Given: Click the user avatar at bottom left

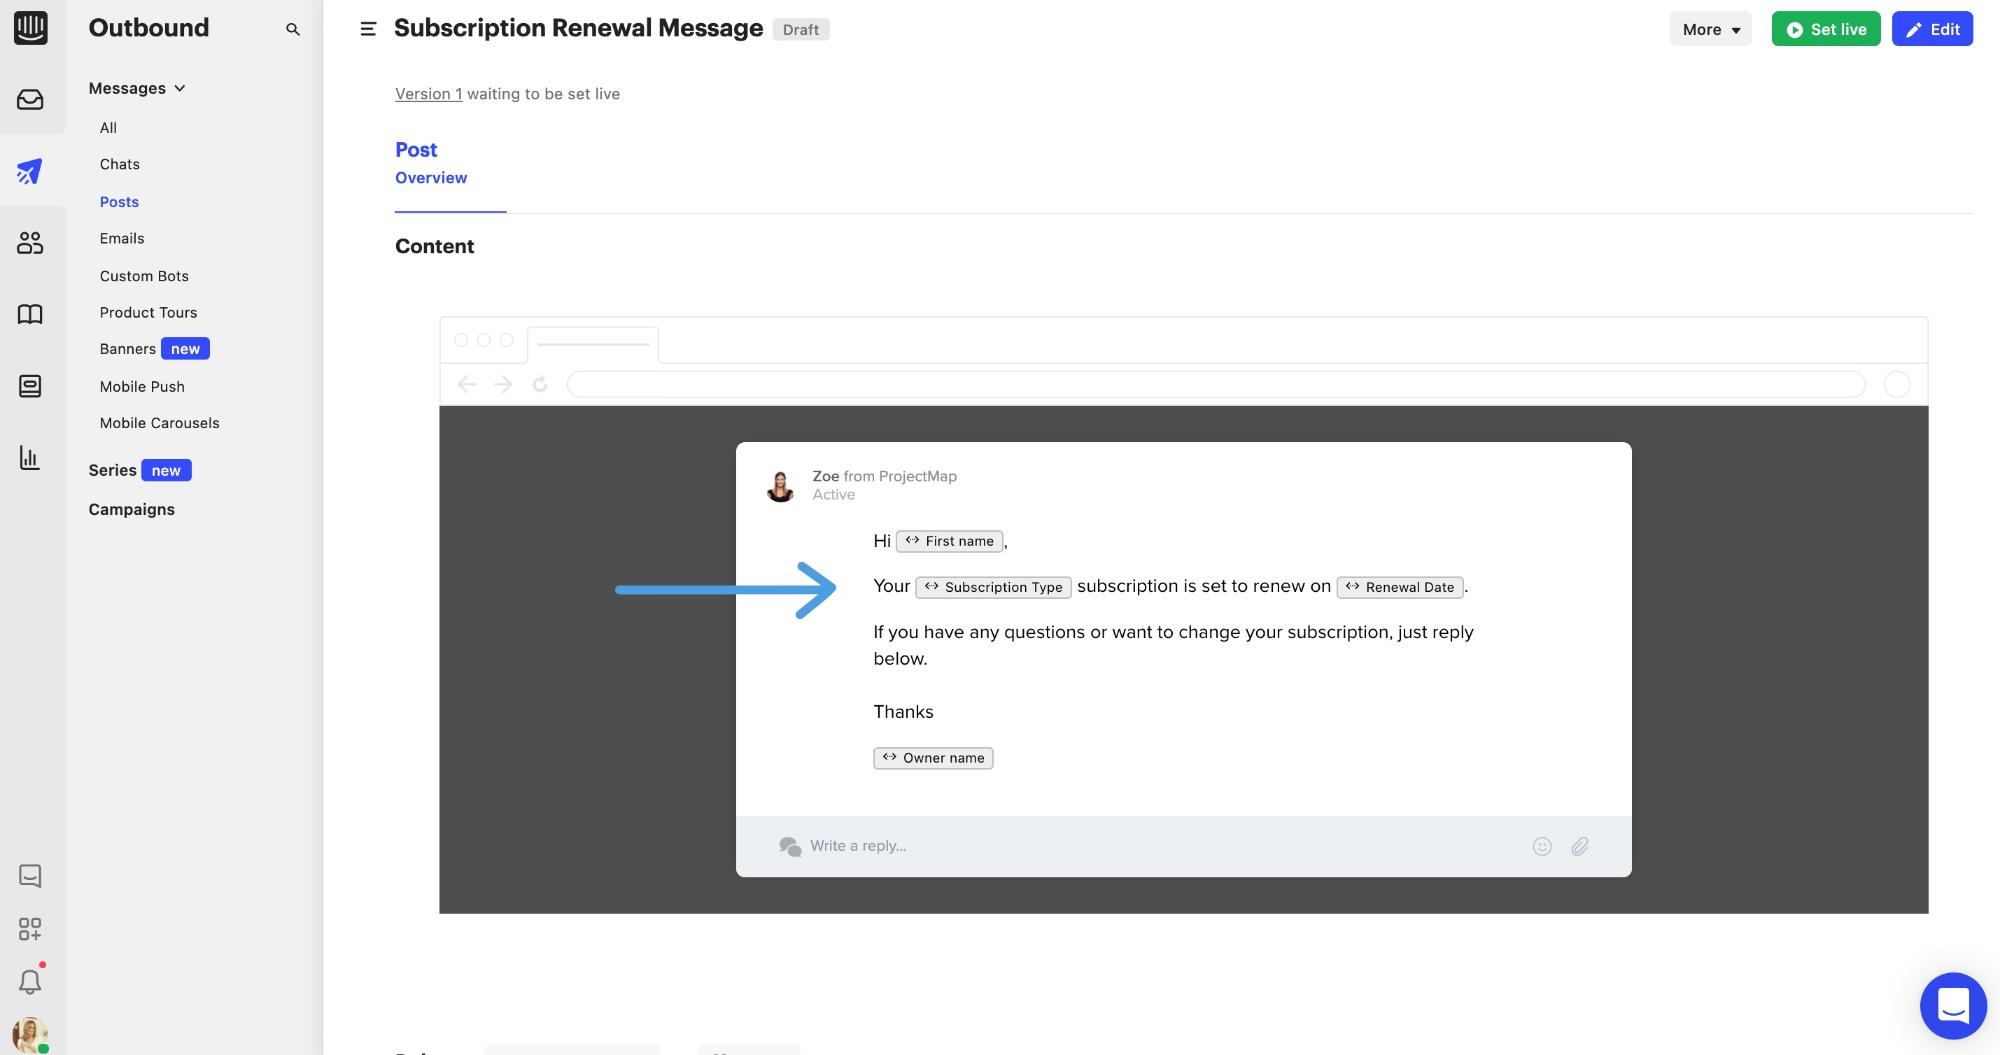Looking at the screenshot, I should coord(30,1035).
